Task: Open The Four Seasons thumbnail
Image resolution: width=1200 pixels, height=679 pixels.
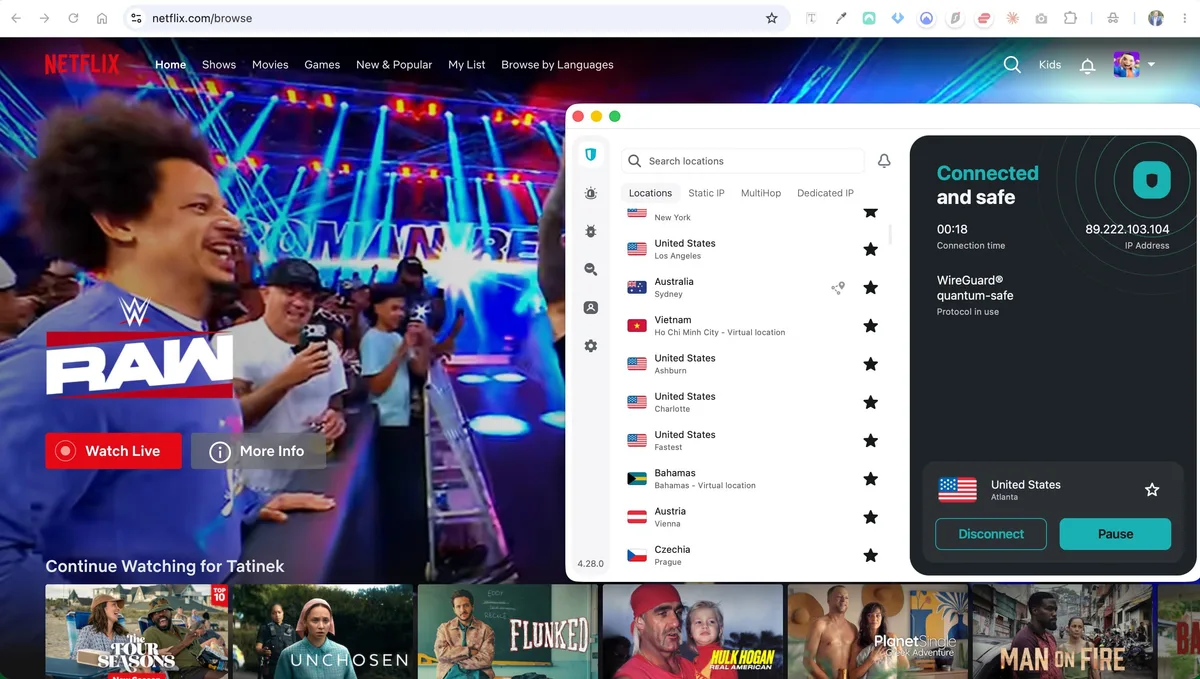Action: 136,631
